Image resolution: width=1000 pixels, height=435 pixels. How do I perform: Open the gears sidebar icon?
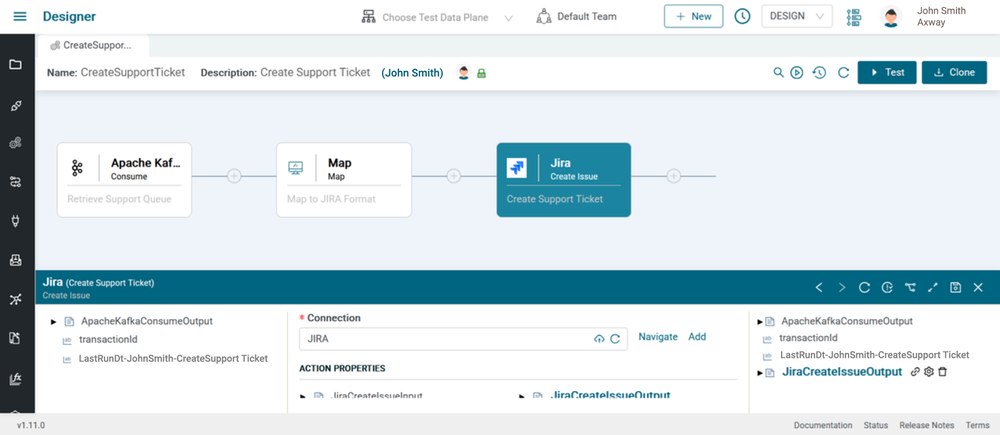click(x=15, y=143)
